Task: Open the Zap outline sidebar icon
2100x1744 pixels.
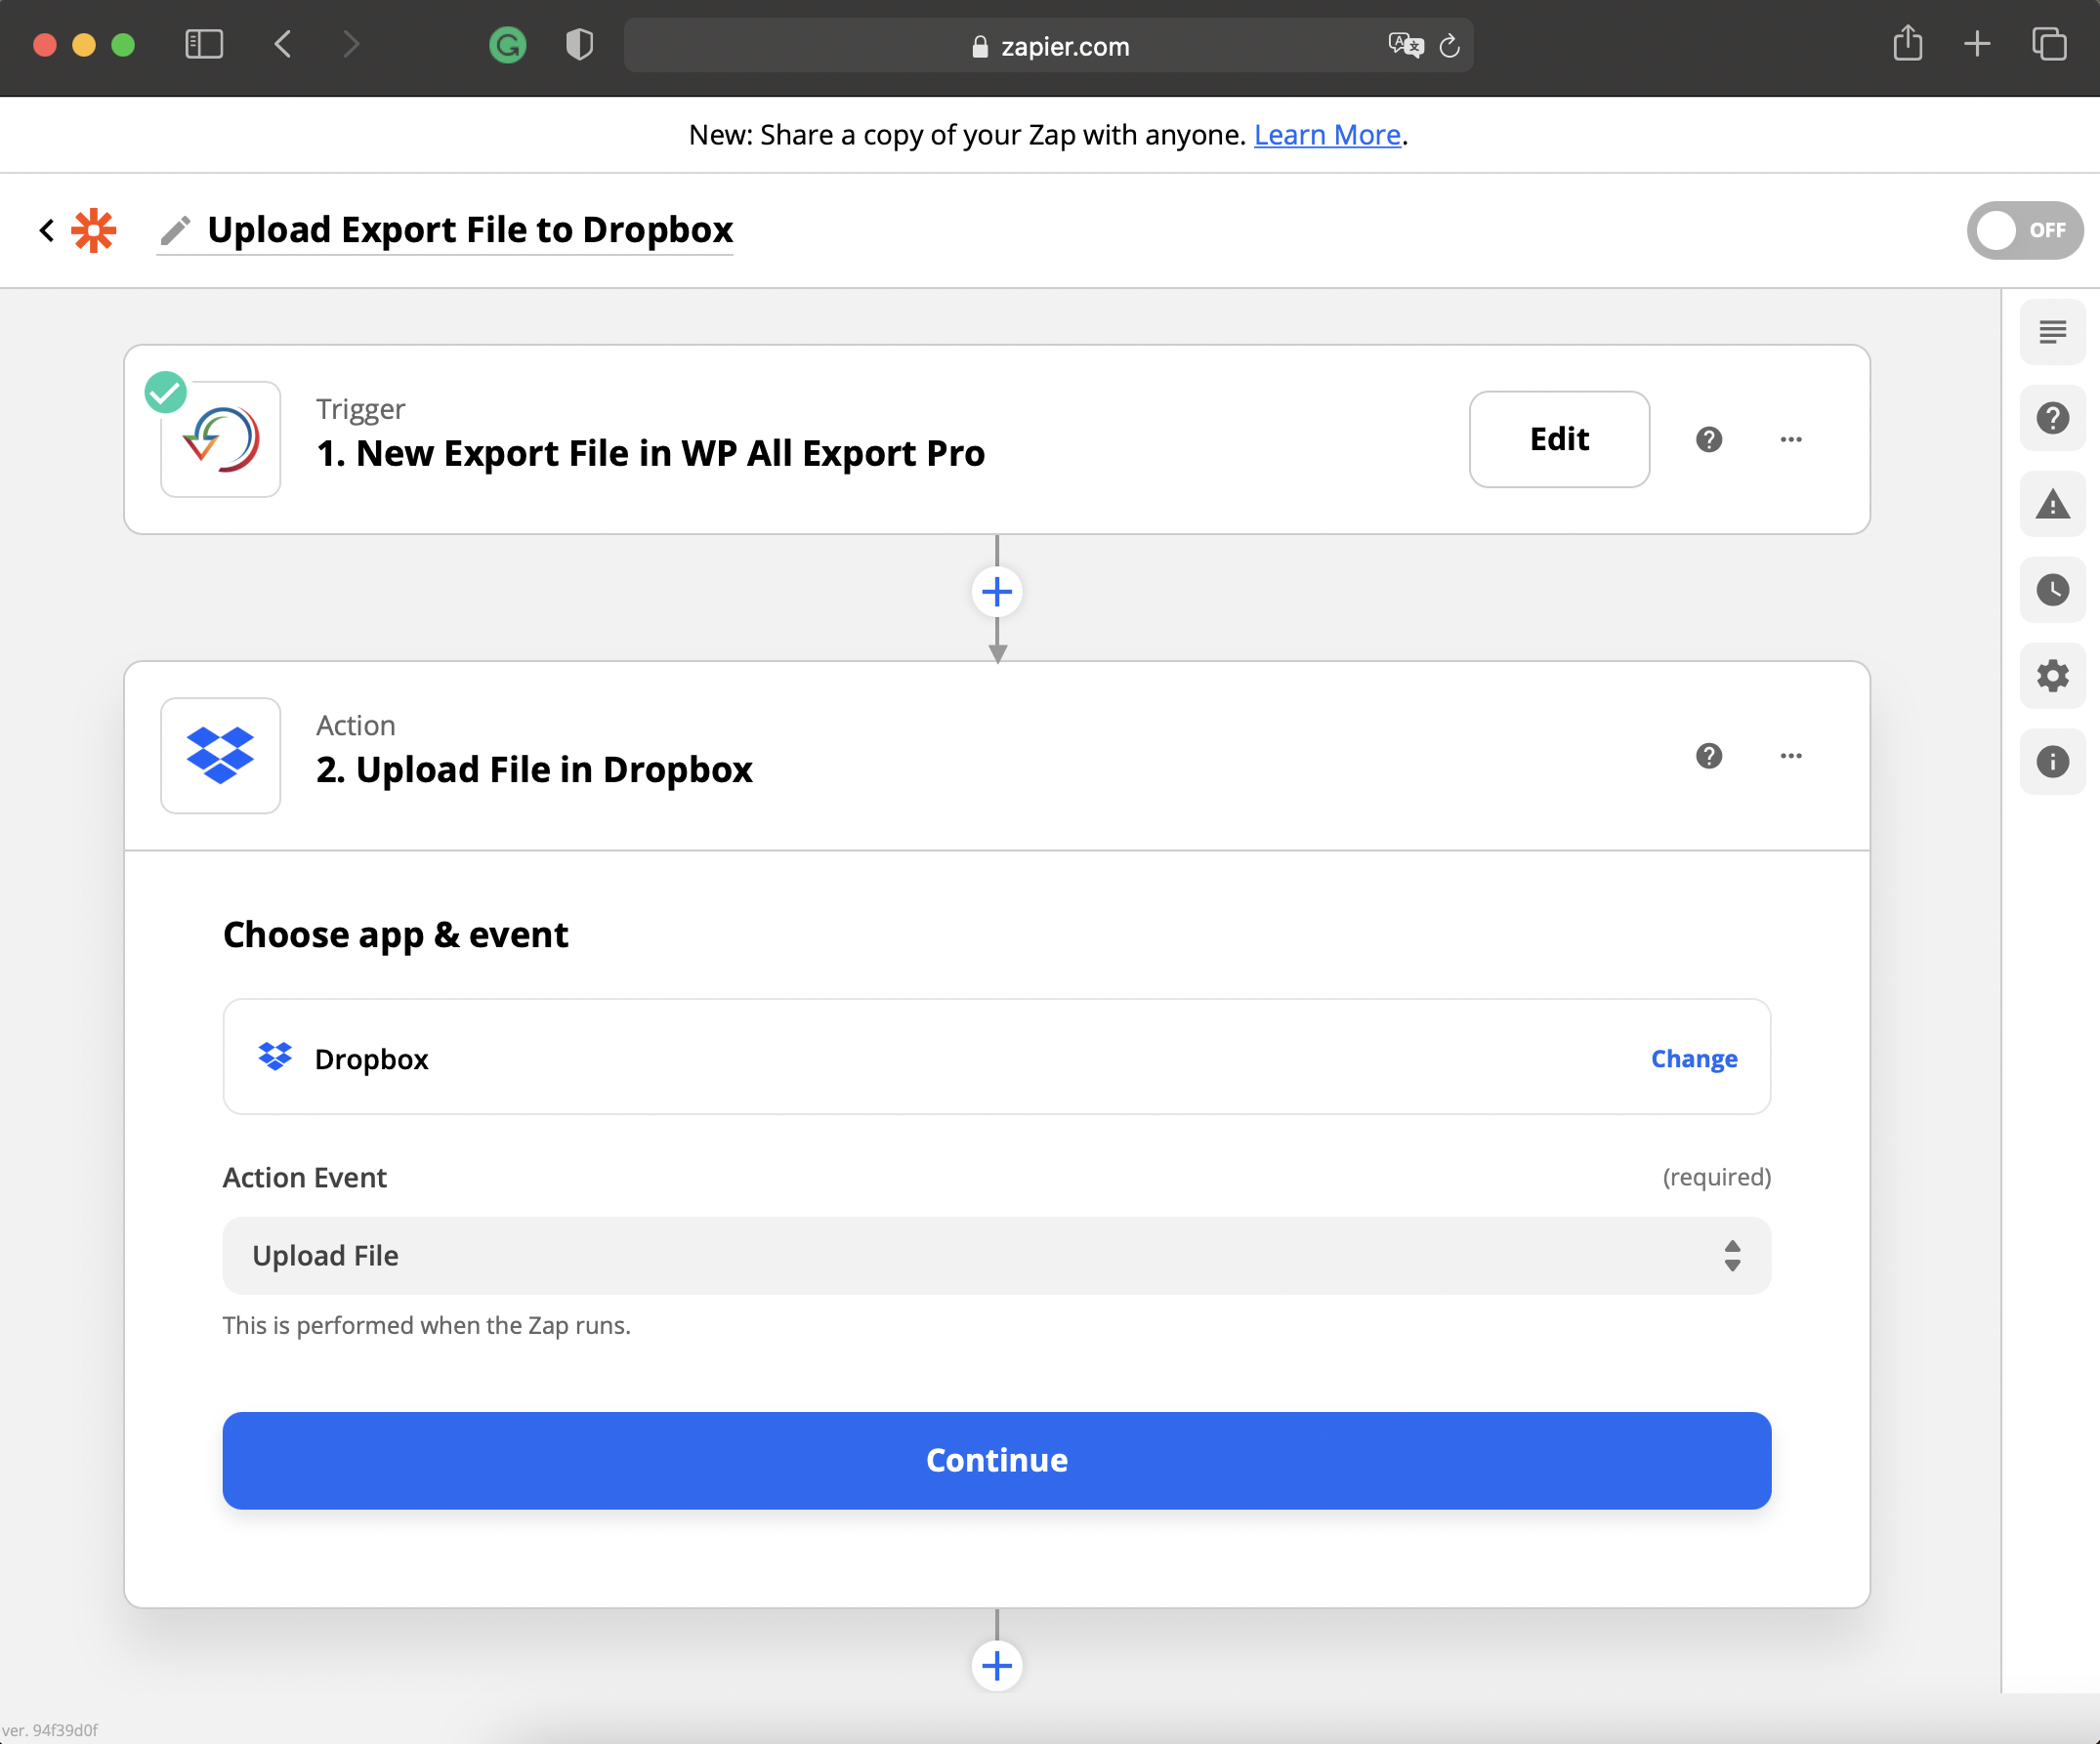Action: pyautogui.click(x=2052, y=332)
